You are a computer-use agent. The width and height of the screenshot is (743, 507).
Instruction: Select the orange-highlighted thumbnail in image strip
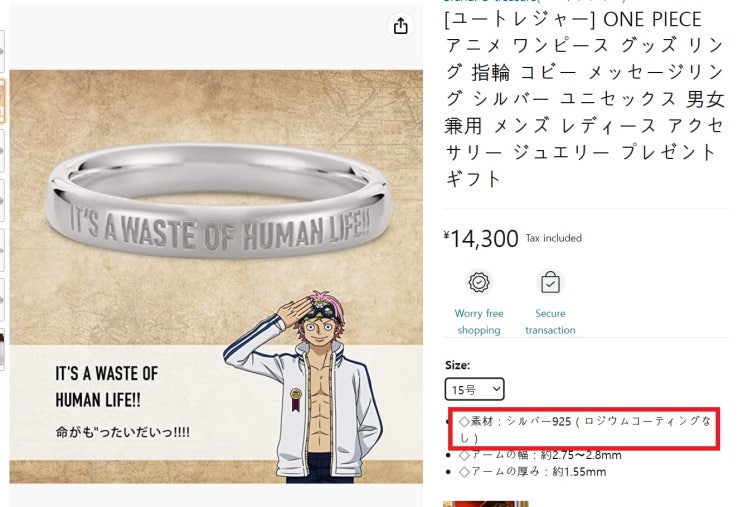(2, 101)
